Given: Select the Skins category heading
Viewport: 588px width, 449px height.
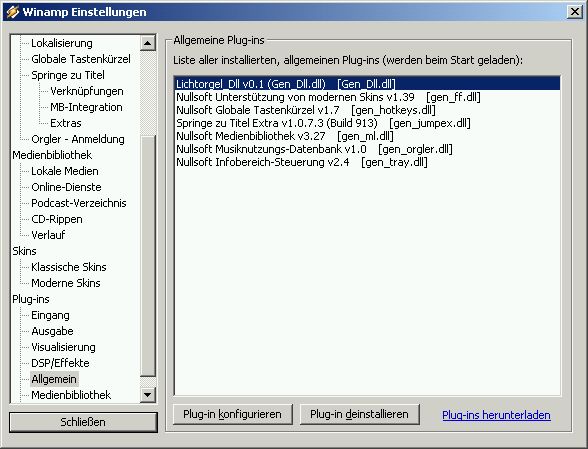Looking at the screenshot, I should pyautogui.click(x=24, y=251).
